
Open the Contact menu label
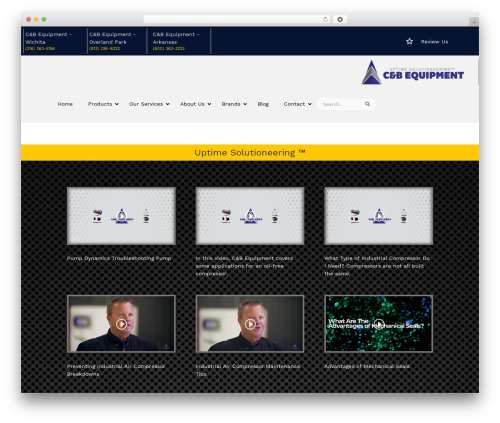(294, 104)
